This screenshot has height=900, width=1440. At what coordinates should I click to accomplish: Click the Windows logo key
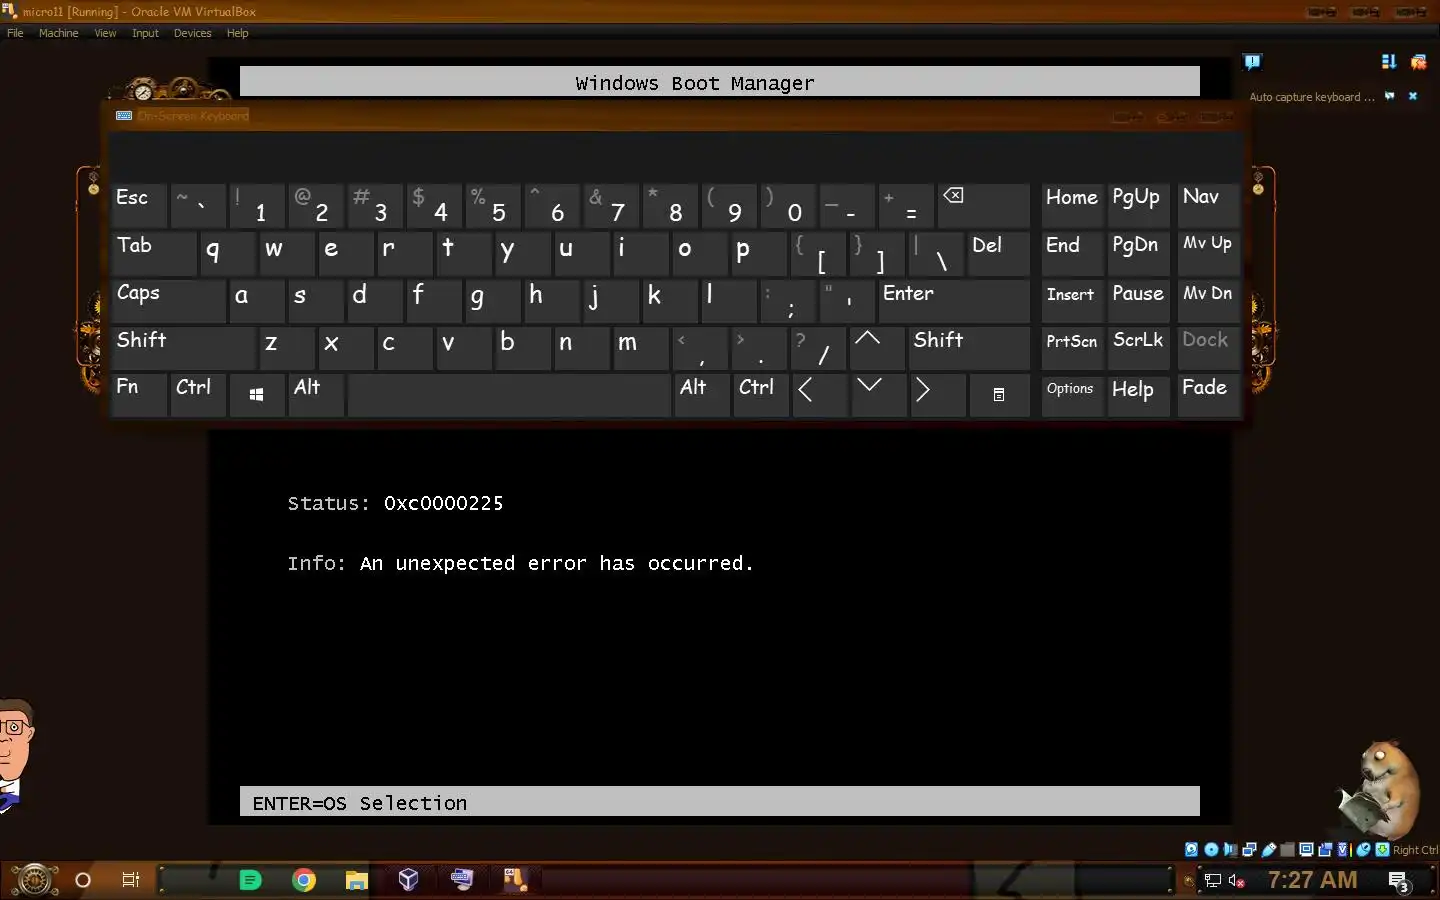256,395
